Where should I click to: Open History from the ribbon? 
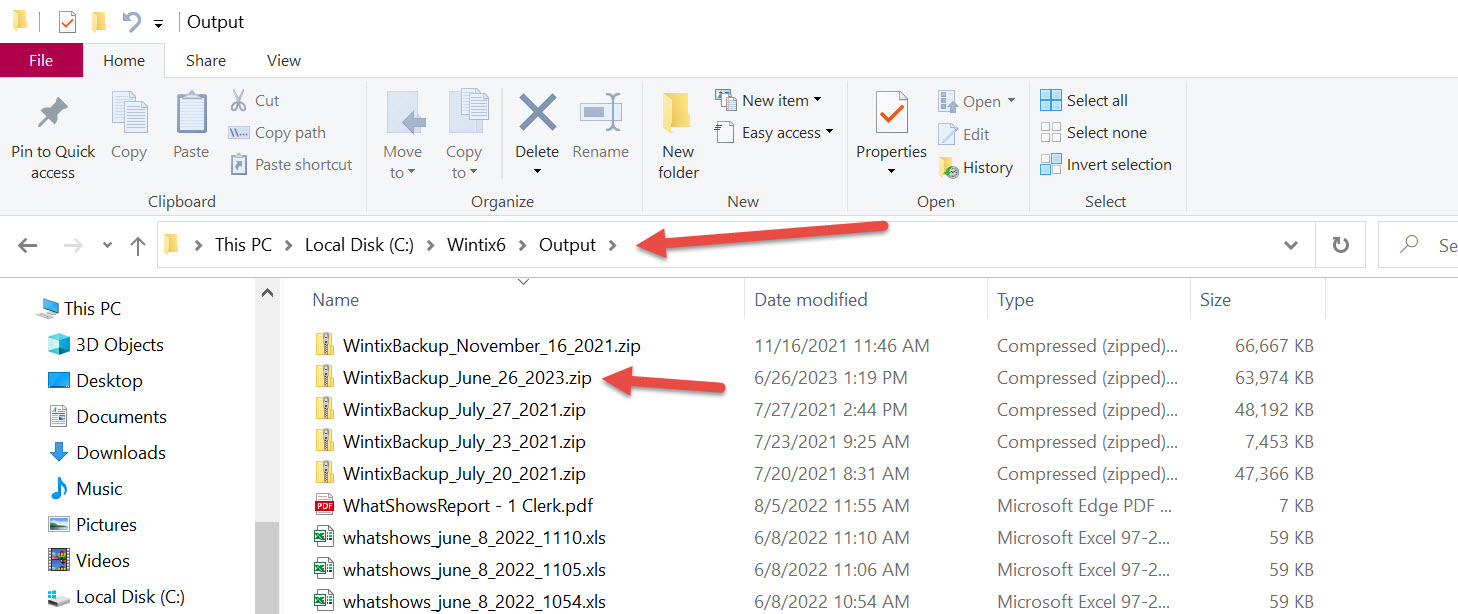pyautogui.click(x=976, y=167)
